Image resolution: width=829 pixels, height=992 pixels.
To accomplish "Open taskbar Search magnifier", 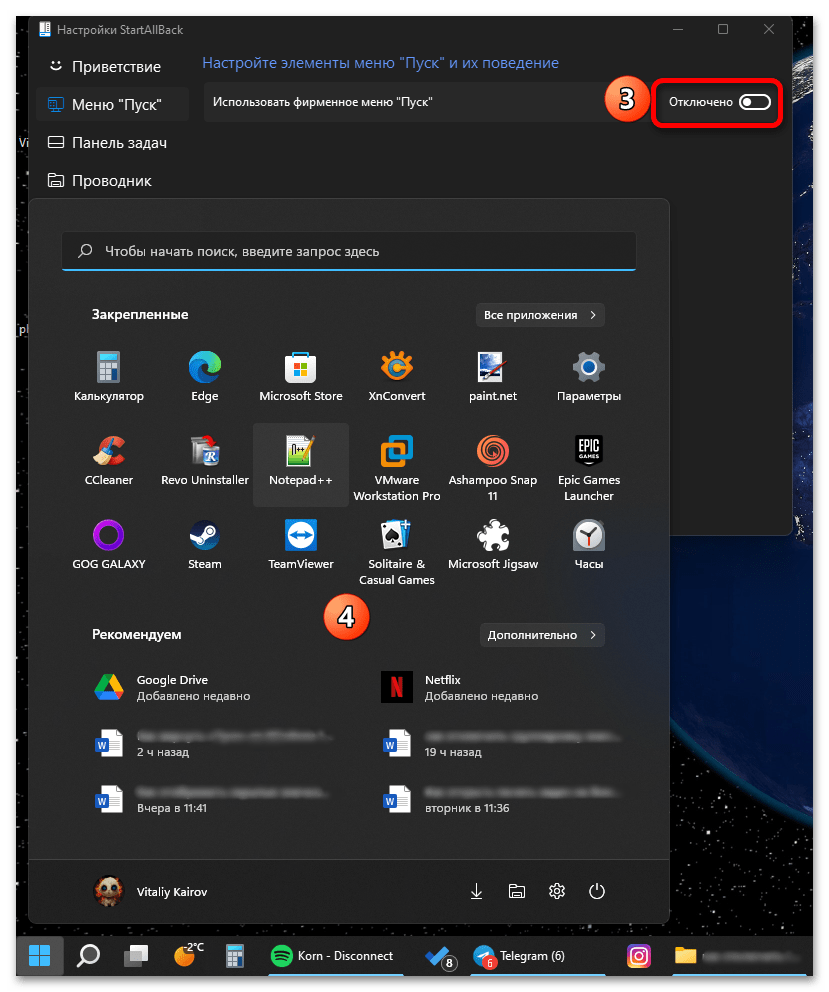I will (88, 955).
